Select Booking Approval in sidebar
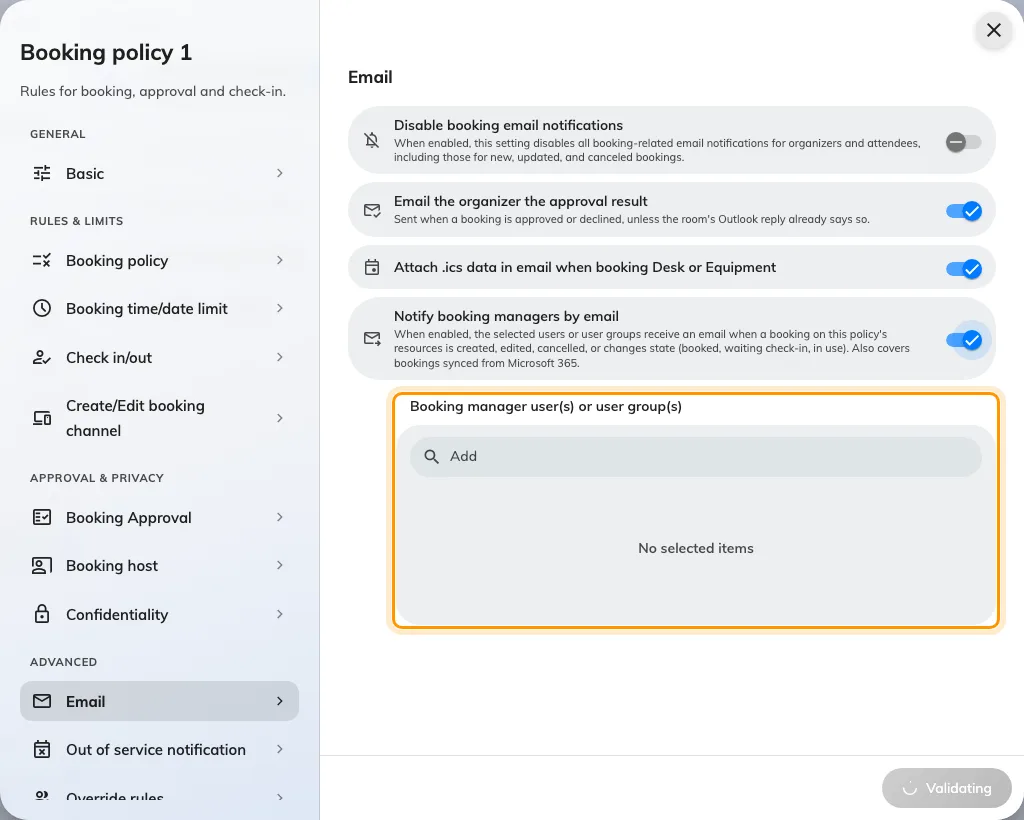 tap(159, 517)
